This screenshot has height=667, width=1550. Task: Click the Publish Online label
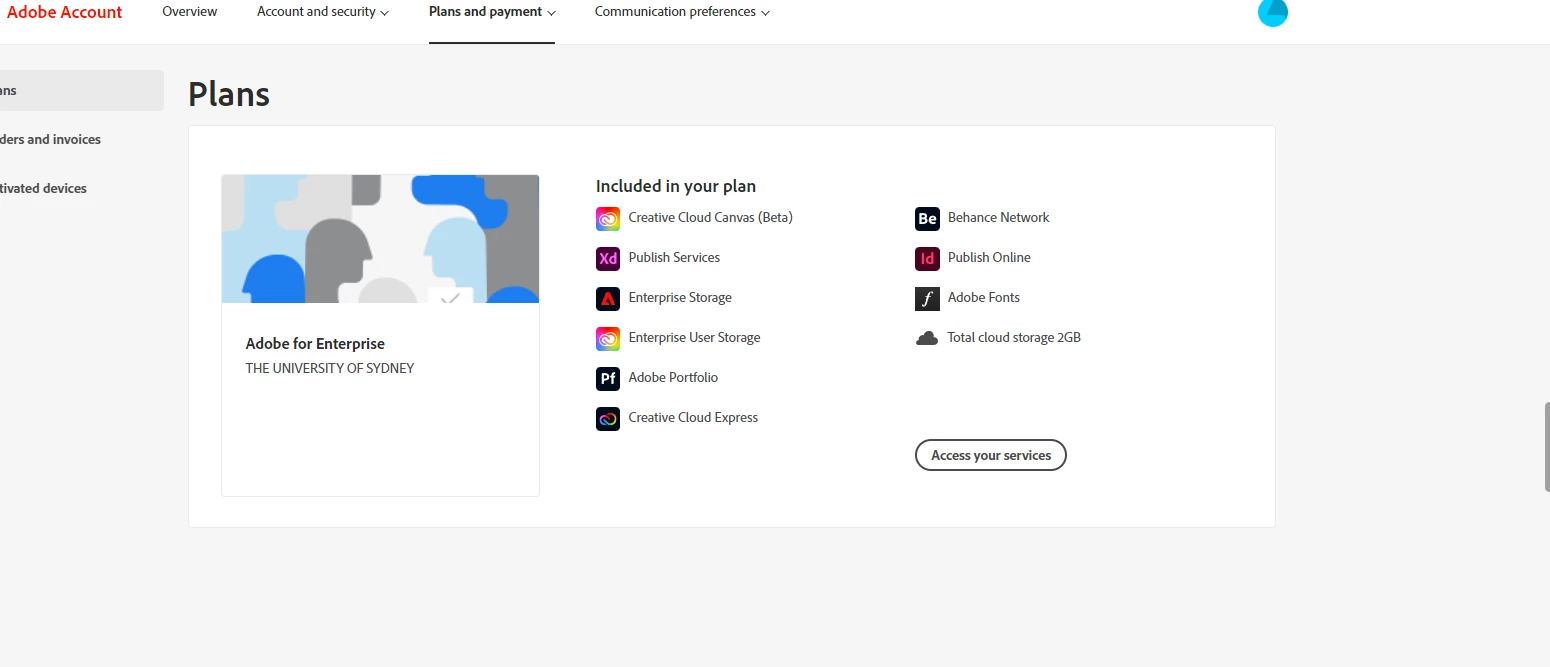989,257
